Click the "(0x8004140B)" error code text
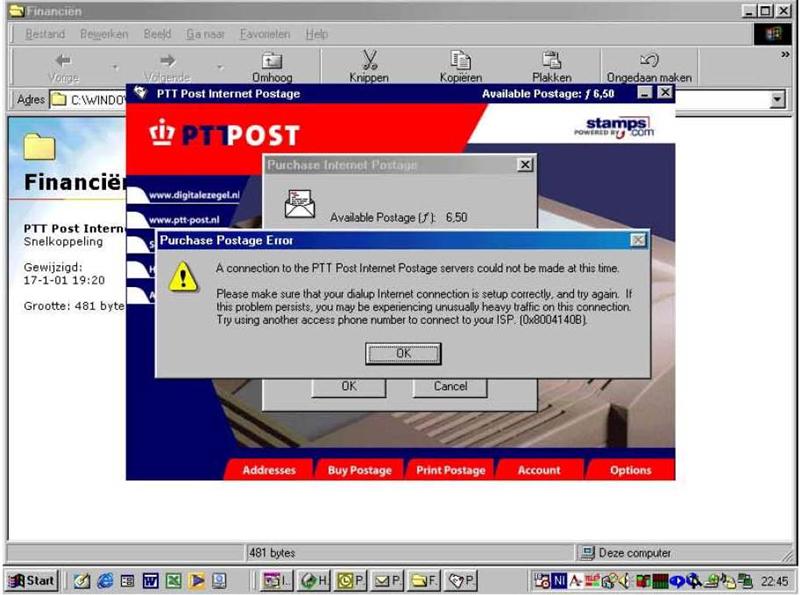800x595 pixels. coord(554,320)
